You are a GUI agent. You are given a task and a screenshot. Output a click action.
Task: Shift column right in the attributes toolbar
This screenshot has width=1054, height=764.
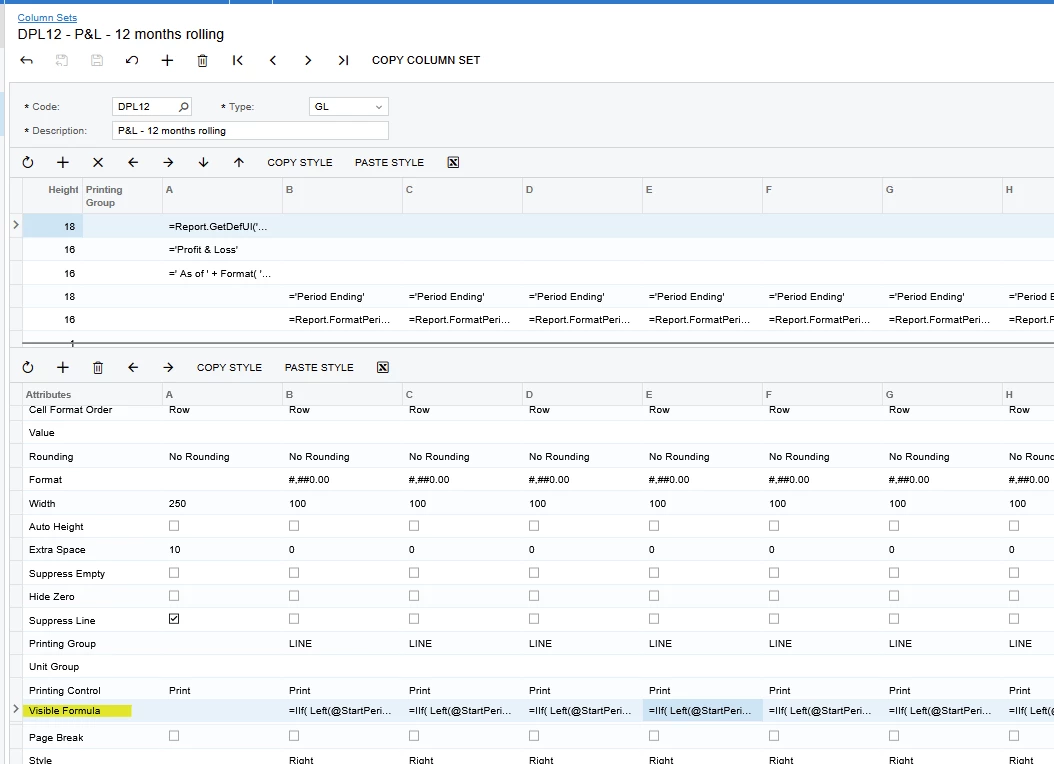[x=168, y=368]
